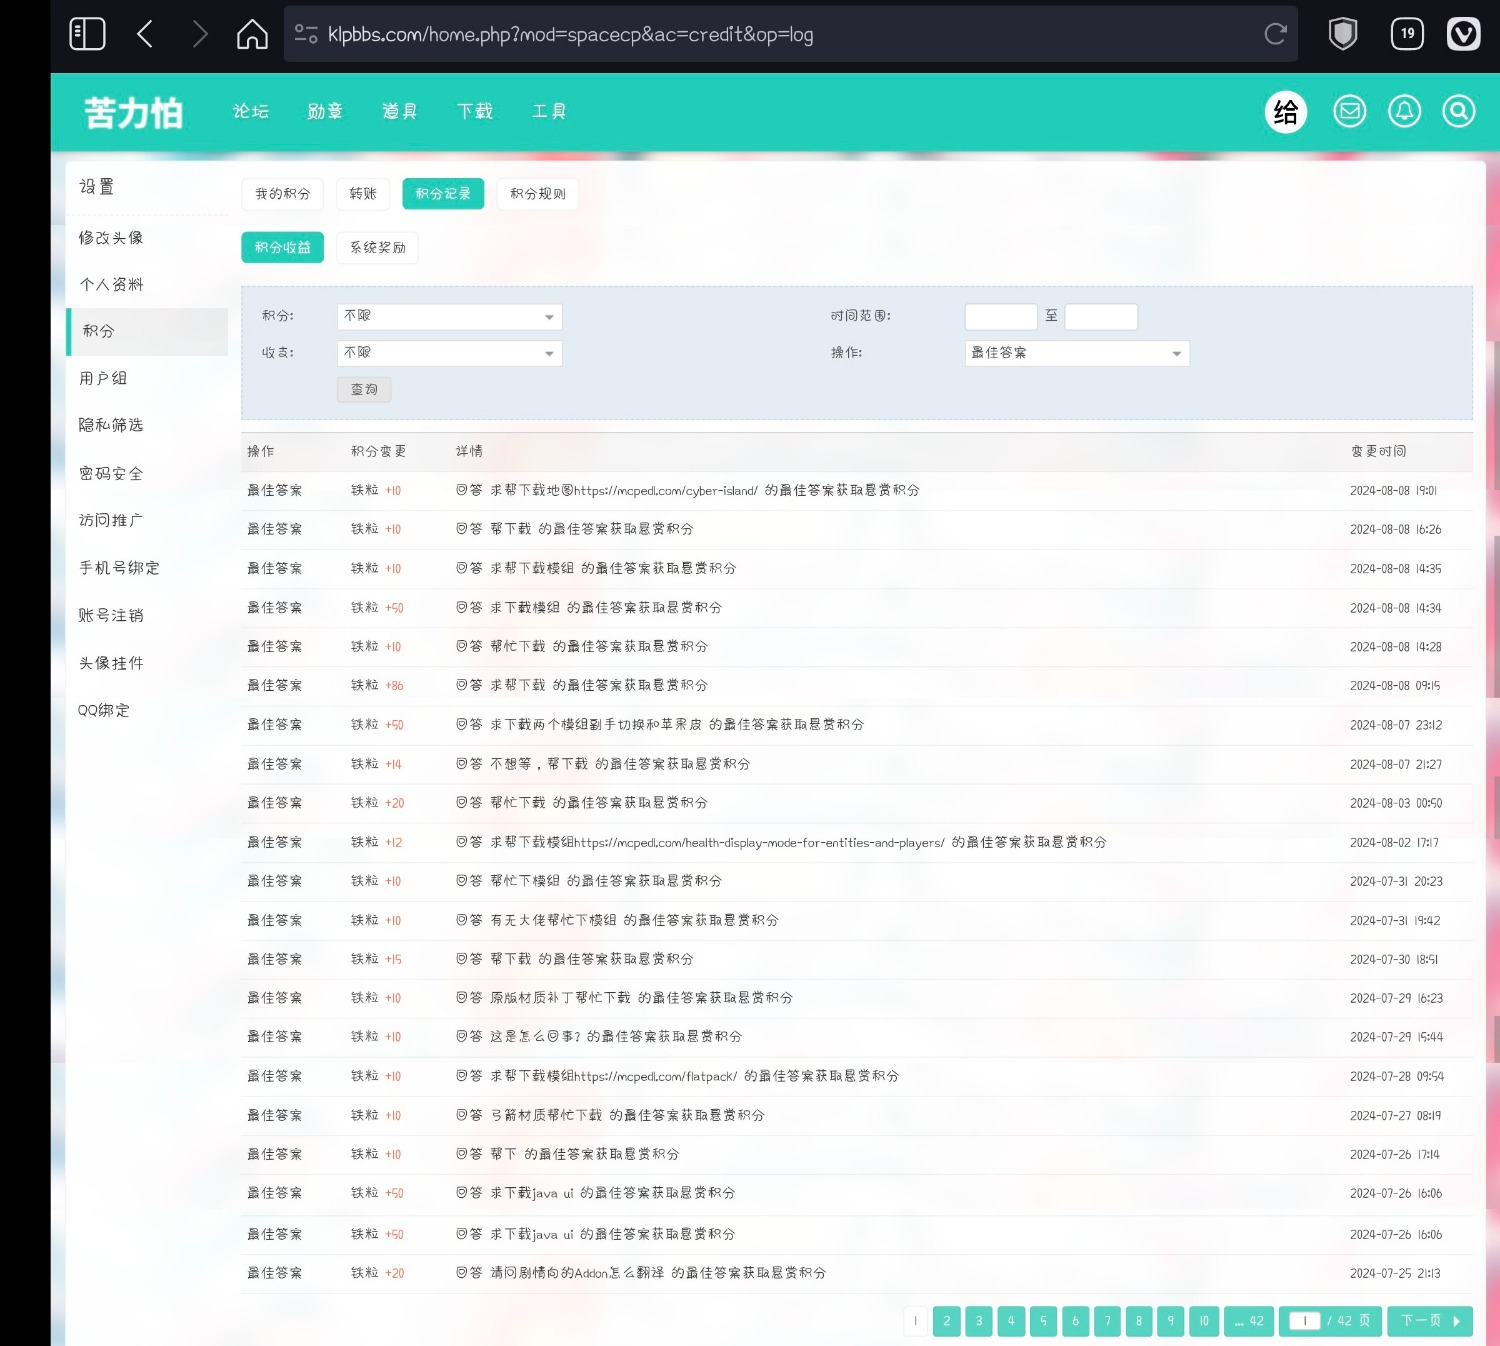
Task: Open the notification bell icon
Action: (x=1404, y=111)
